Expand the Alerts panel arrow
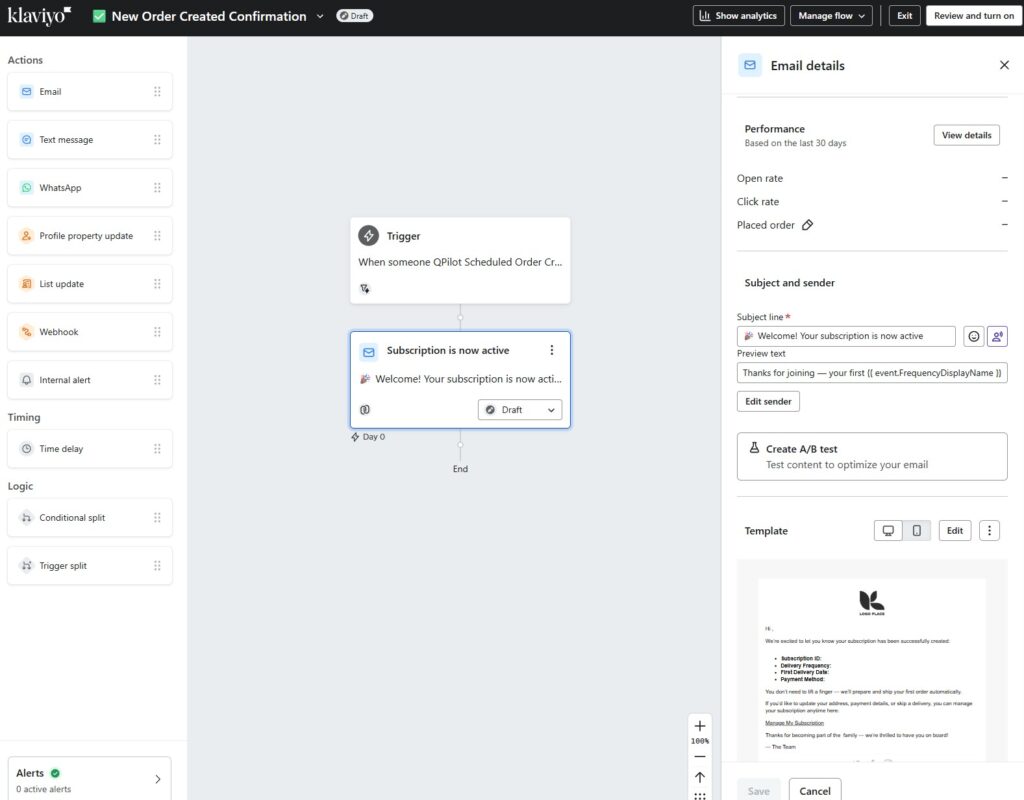The width and height of the screenshot is (1024, 800). [x=157, y=779]
